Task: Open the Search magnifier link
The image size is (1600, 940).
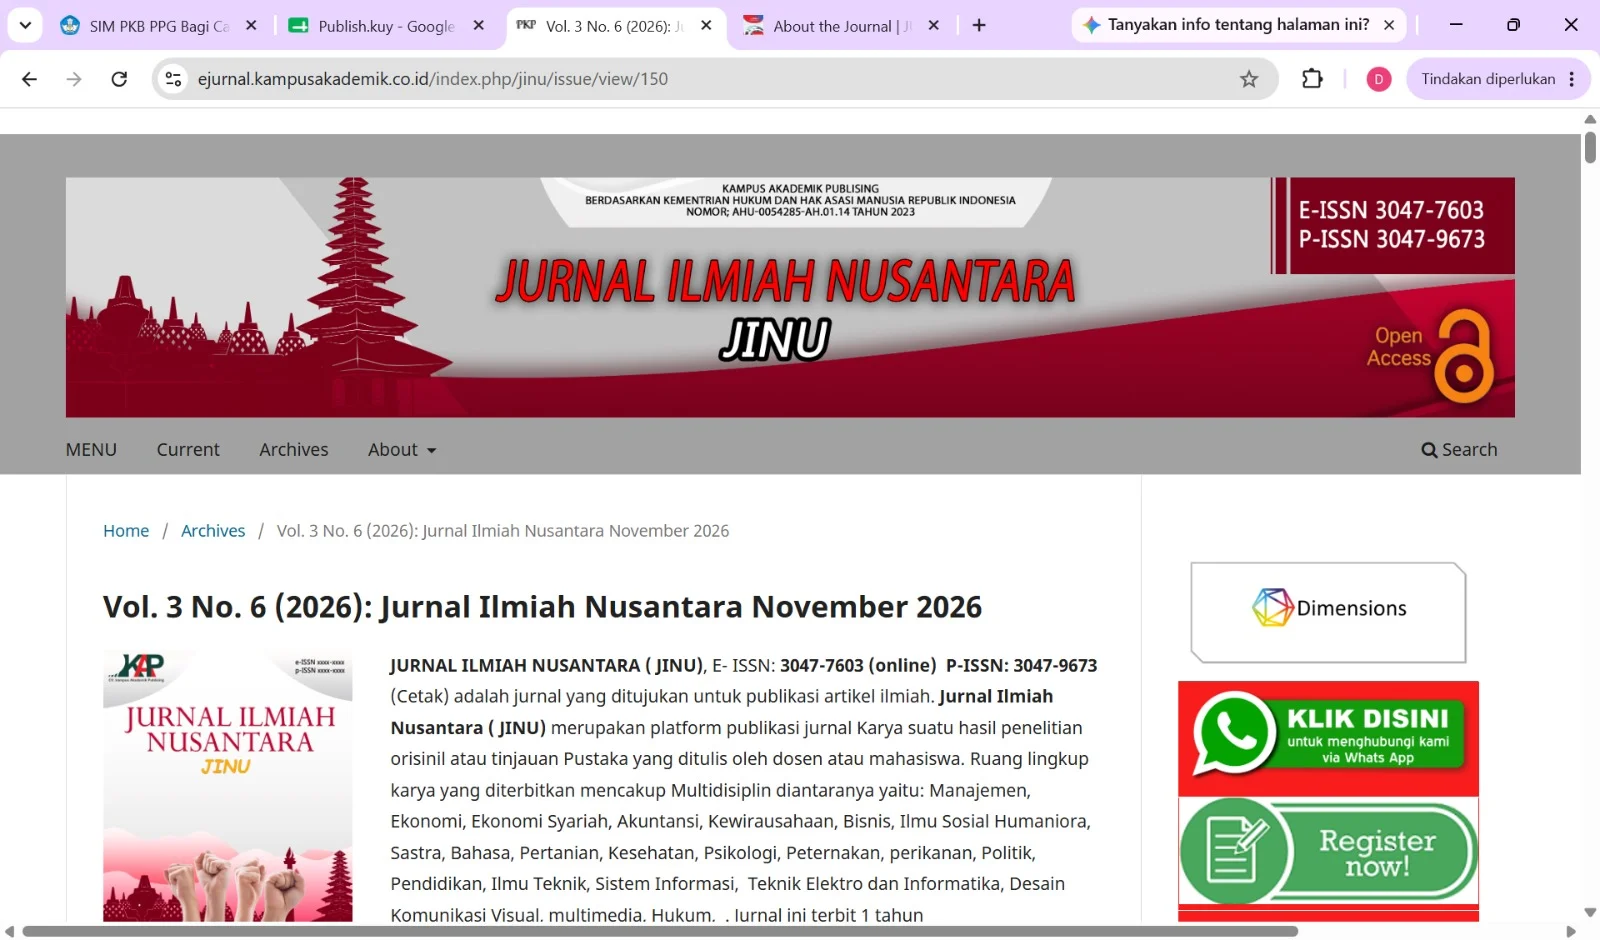Action: (x=1460, y=450)
